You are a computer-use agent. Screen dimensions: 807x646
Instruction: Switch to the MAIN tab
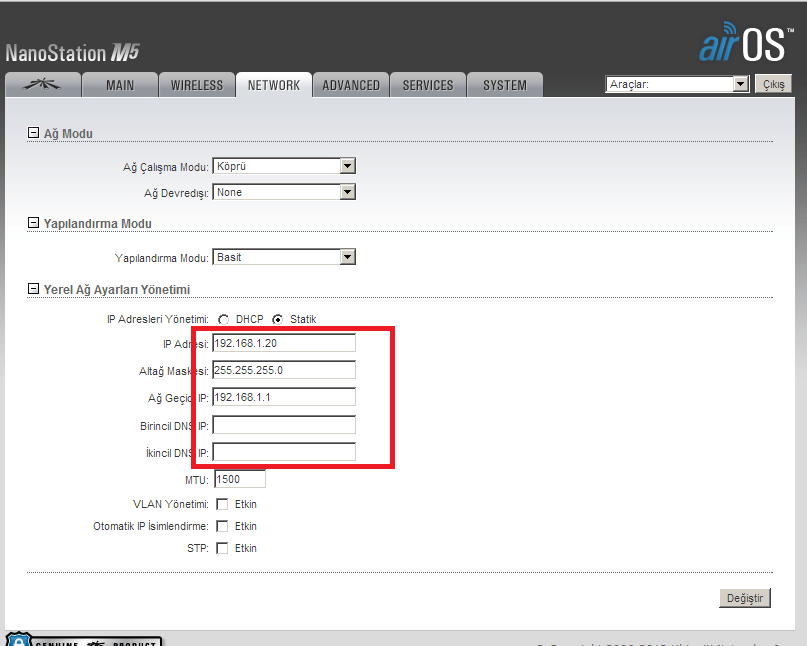click(x=120, y=85)
